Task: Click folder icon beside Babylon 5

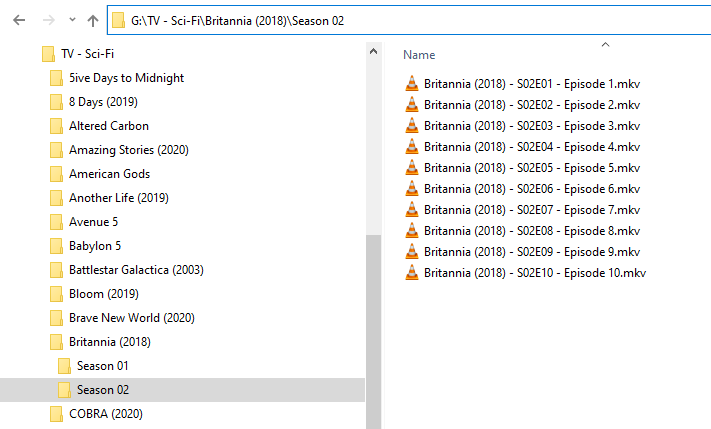Action: point(56,246)
